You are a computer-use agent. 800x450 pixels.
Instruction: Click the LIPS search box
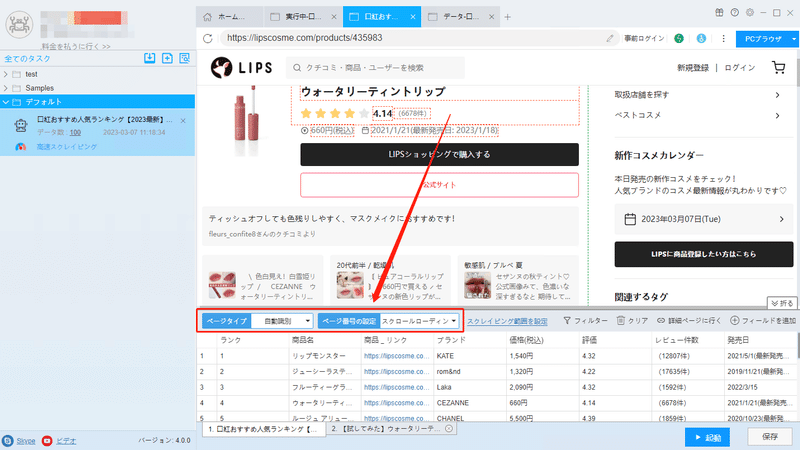[375, 68]
